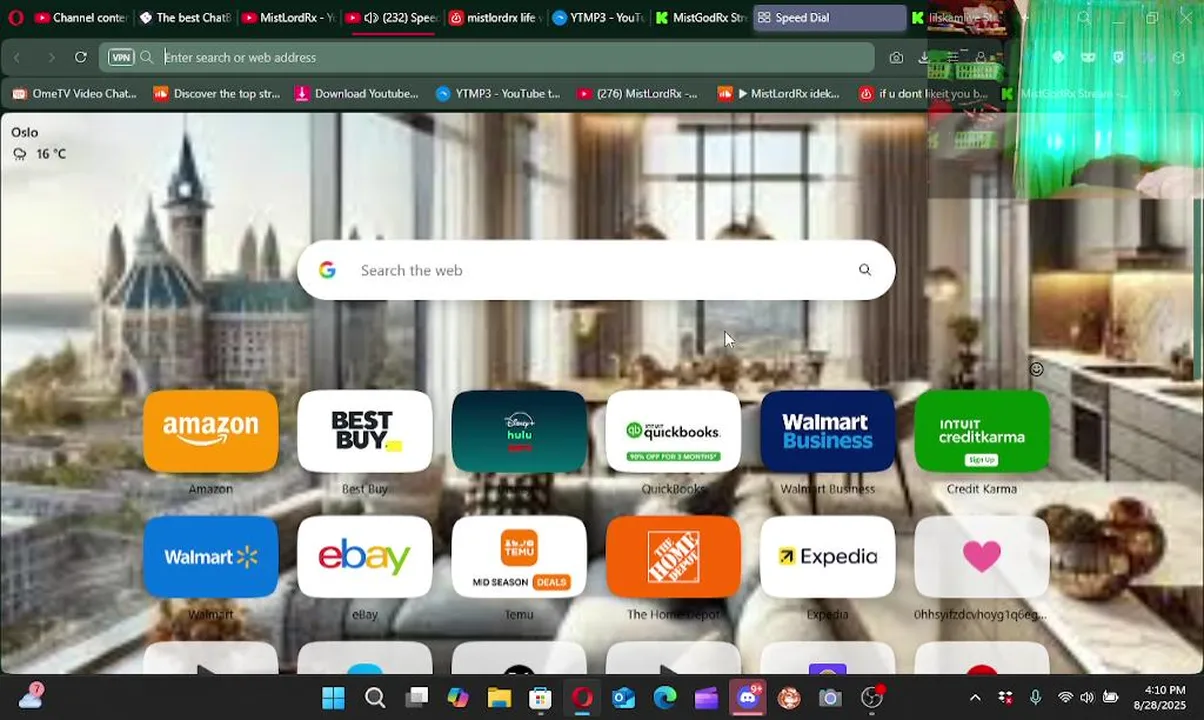Image resolution: width=1204 pixels, height=720 pixels.
Task: Switch to the mistlordrx life tab
Action: 495,17
